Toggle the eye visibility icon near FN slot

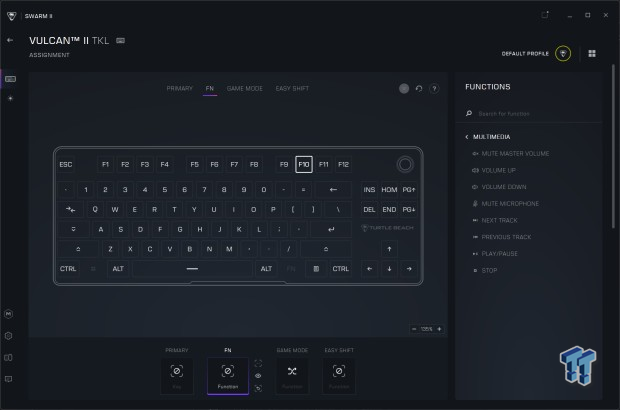click(x=258, y=376)
